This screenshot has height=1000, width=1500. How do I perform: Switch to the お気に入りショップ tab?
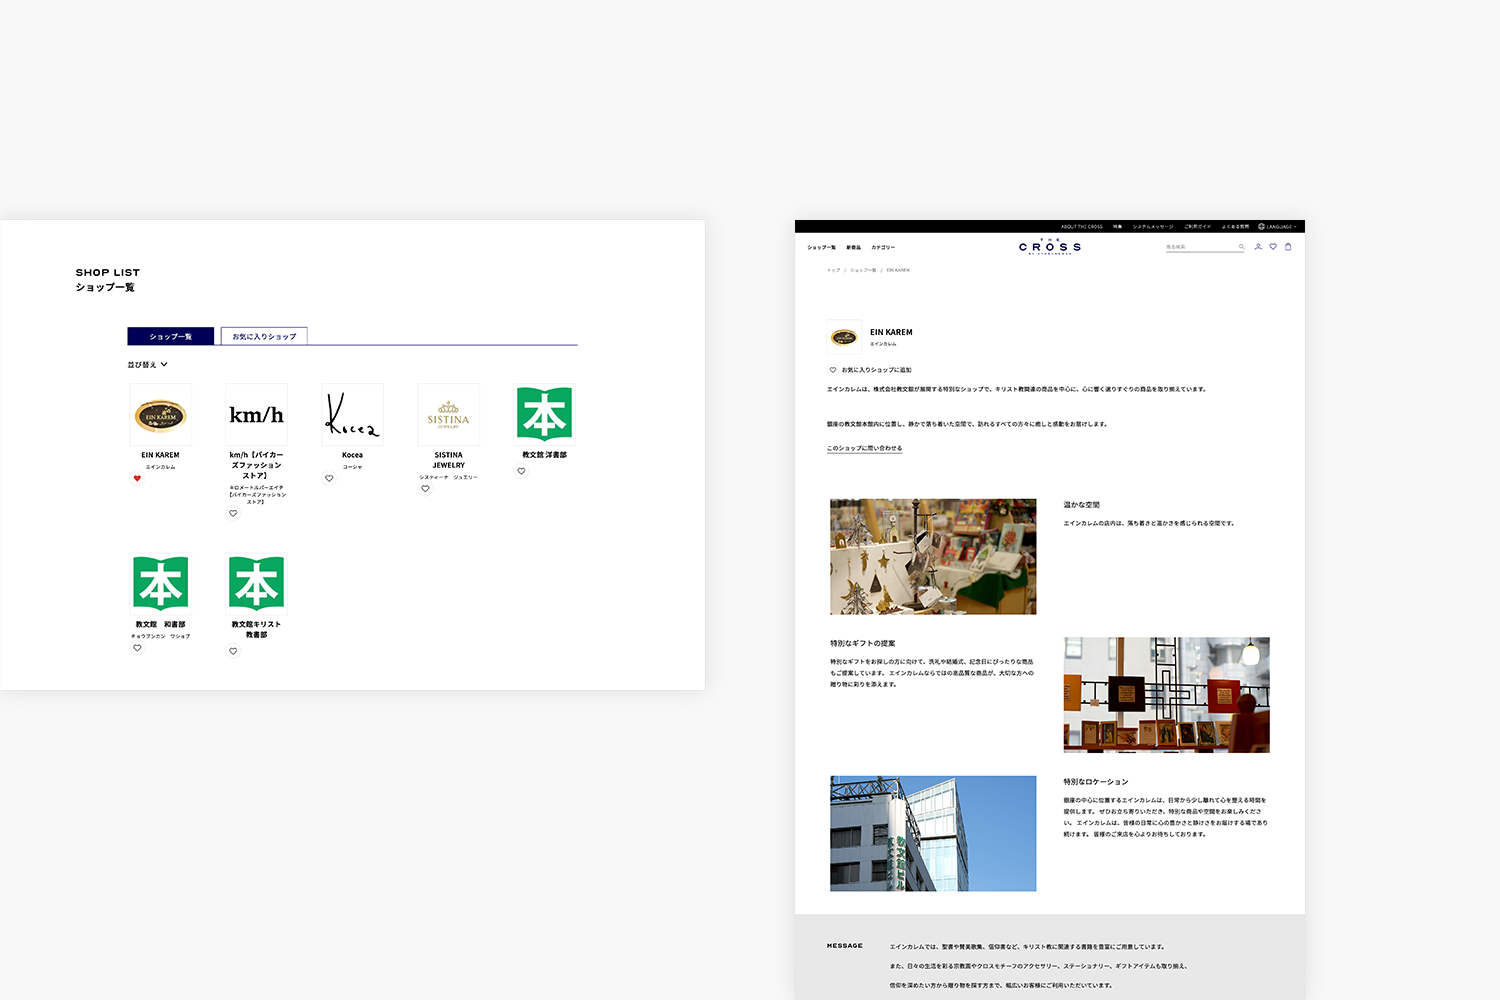coord(264,336)
